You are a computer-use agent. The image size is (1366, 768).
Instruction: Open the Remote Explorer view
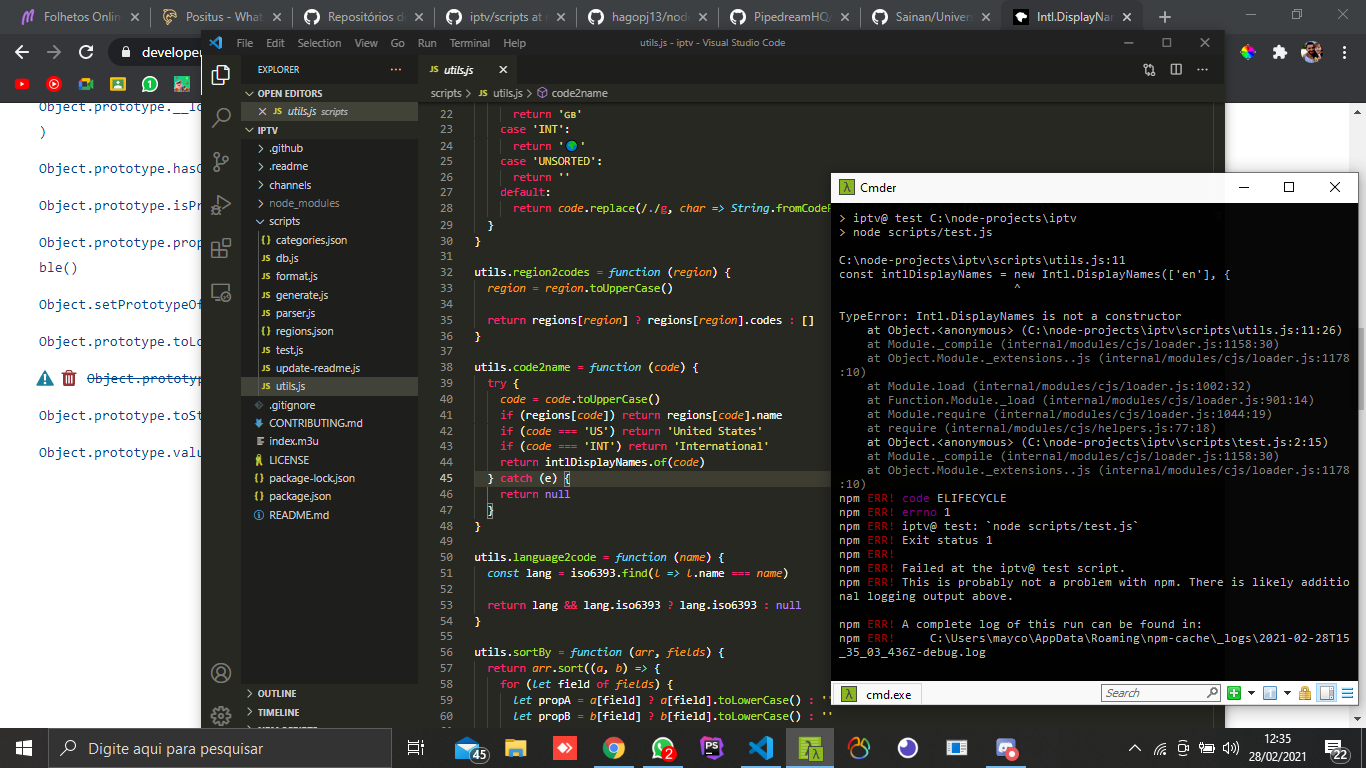[221, 292]
